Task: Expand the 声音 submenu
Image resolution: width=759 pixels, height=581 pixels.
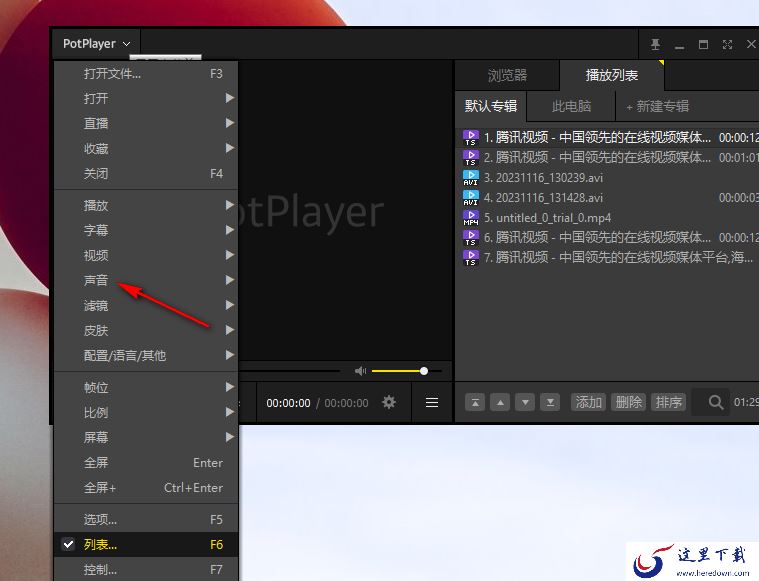Action: pos(146,280)
